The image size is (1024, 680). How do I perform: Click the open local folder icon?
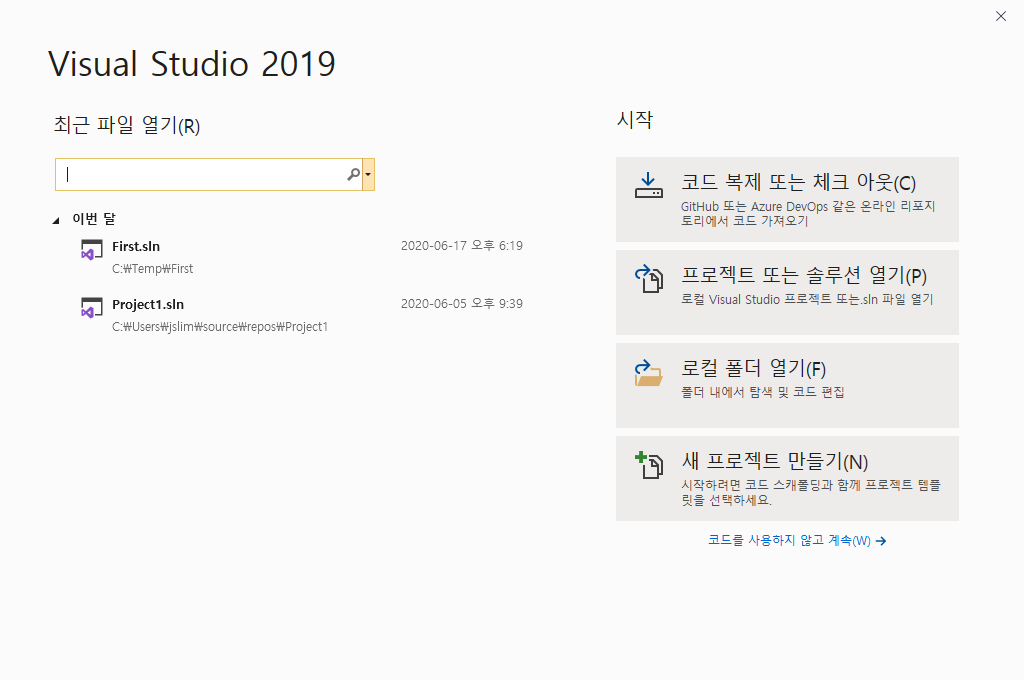coord(648,373)
